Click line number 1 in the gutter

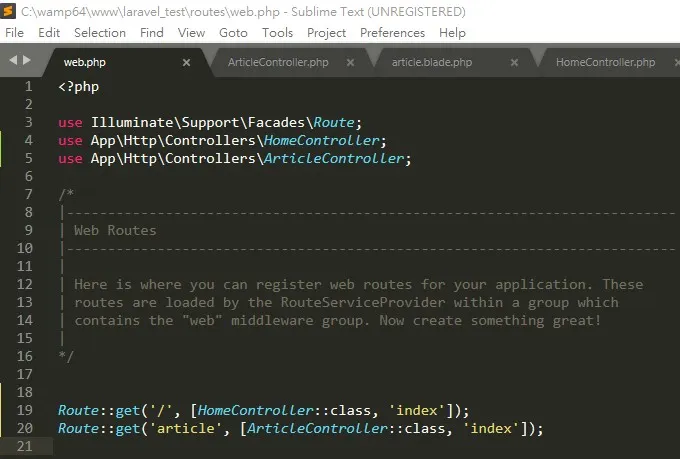pyautogui.click(x=29, y=86)
